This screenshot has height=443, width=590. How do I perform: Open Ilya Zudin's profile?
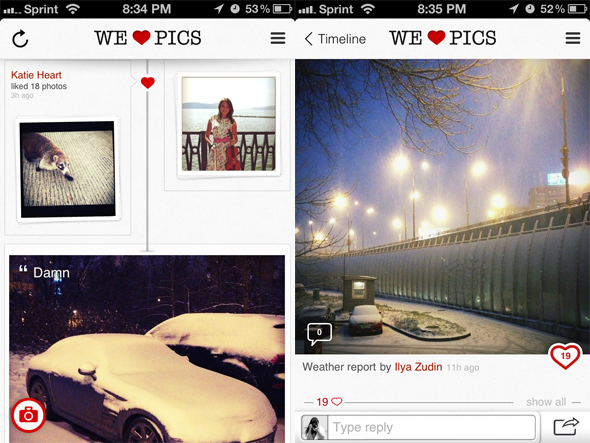(x=418, y=367)
